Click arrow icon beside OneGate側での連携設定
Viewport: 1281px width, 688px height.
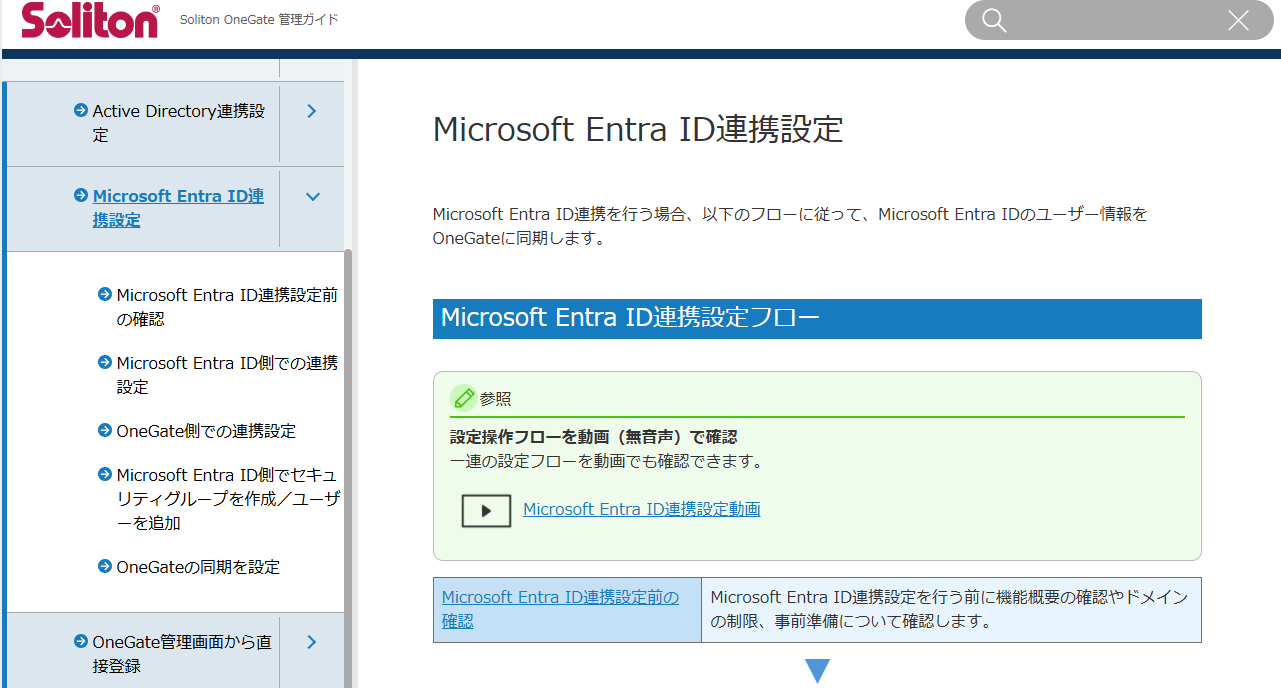tap(105, 430)
